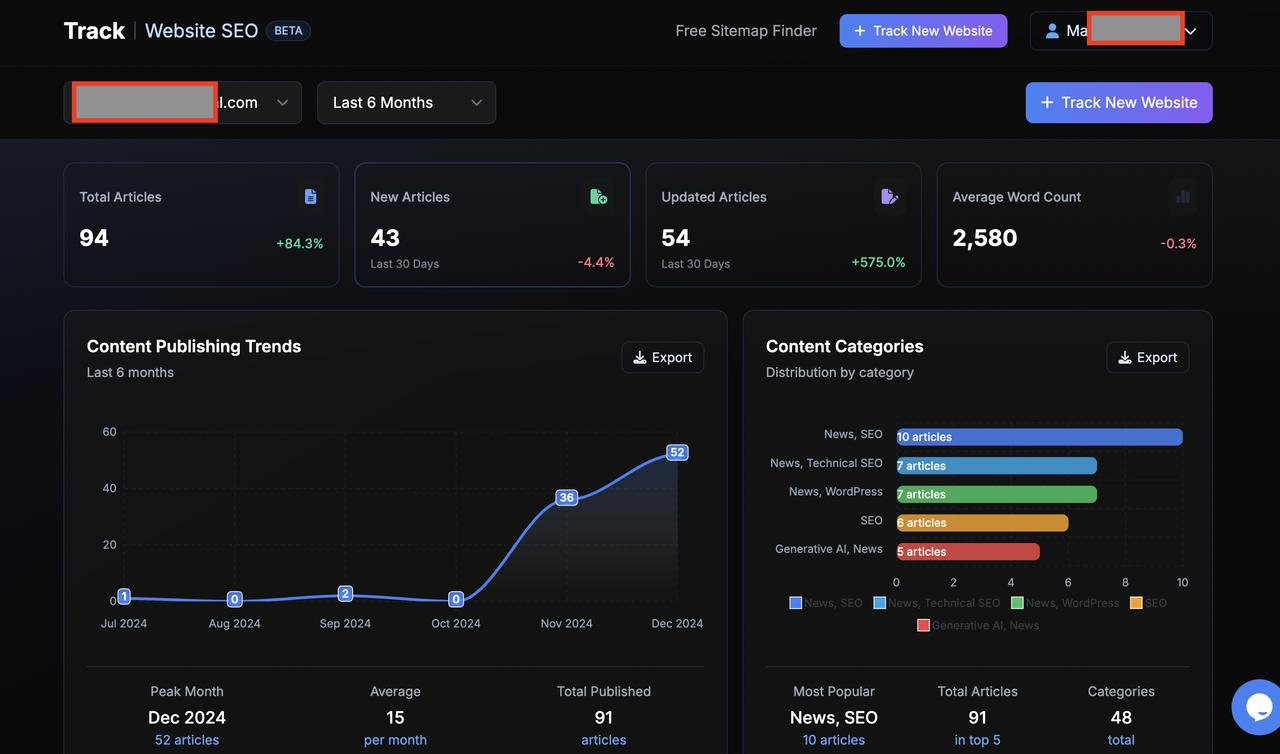Expand the user account menu
The image size is (1280, 754).
pos(1121,31)
